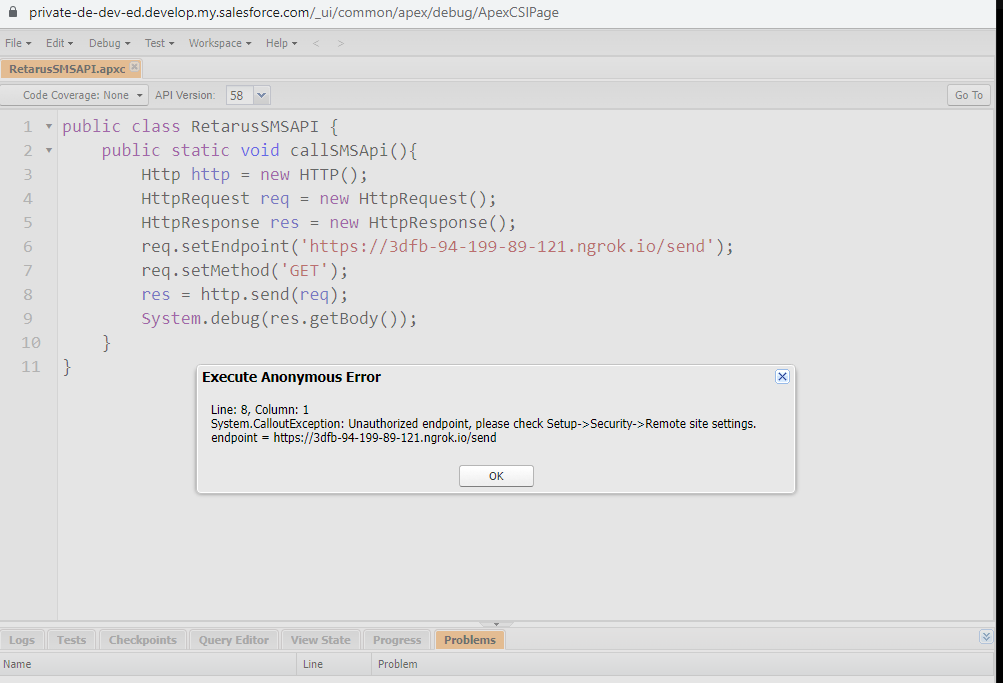This screenshot has height=683, width=1003.
Task: Close the Execute Anonymous Error dialog
Action: click(x=782, y=377)
